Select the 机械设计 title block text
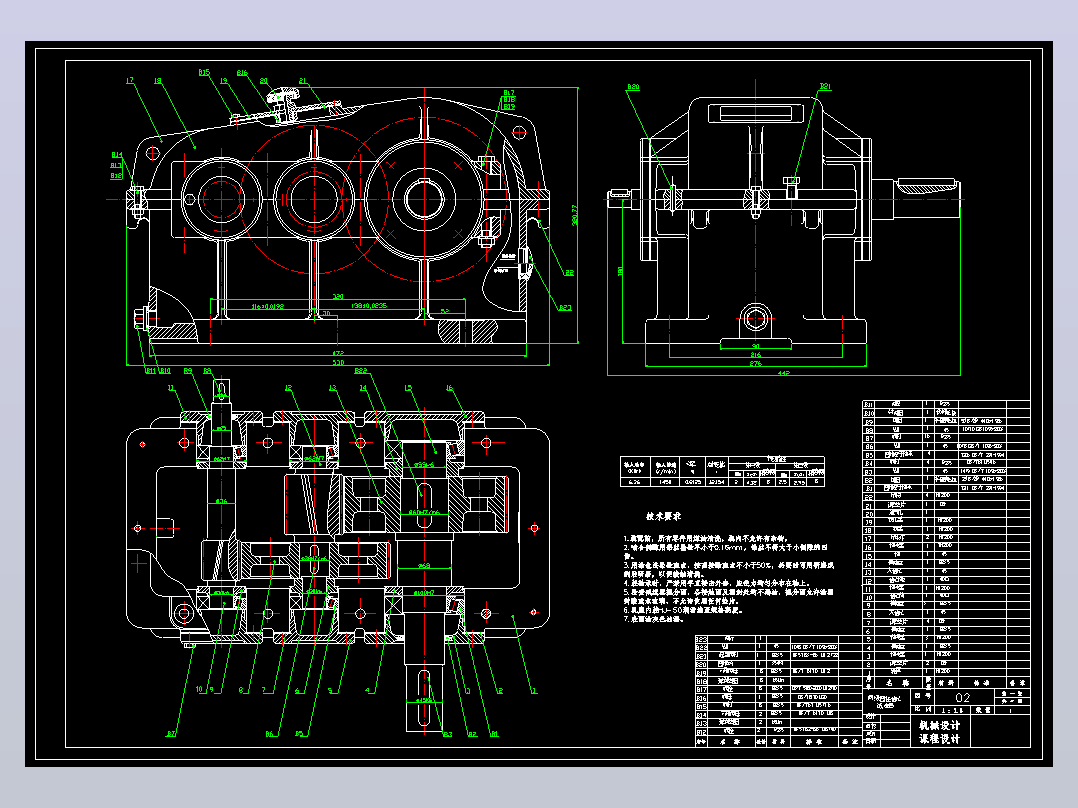This screenshot has height=808, width=1078. 940,725
